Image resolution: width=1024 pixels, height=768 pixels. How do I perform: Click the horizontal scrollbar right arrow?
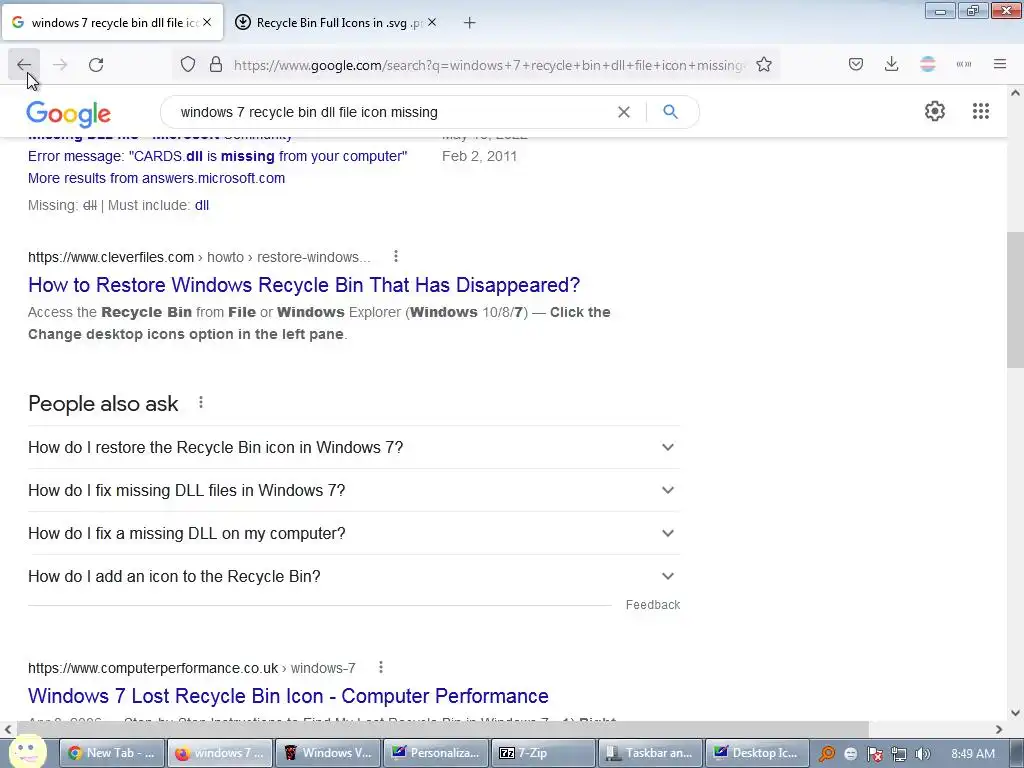click(x=999, y=729)
